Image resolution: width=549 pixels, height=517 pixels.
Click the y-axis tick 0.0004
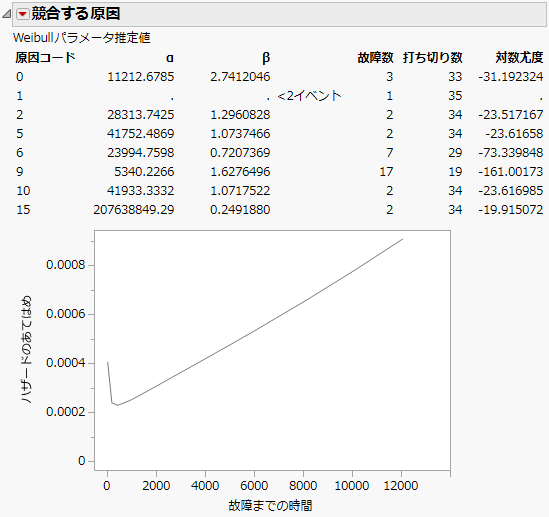tap(65, 363)
